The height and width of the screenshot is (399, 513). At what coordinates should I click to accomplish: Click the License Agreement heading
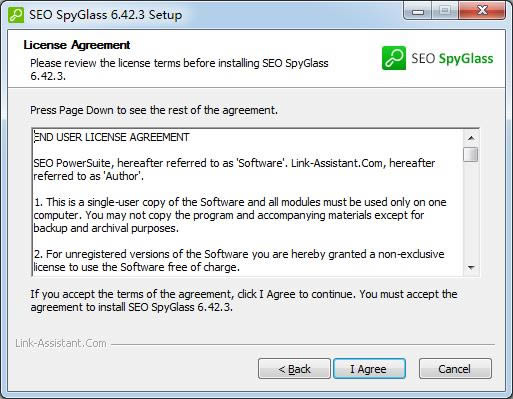[x=77, y=45]
